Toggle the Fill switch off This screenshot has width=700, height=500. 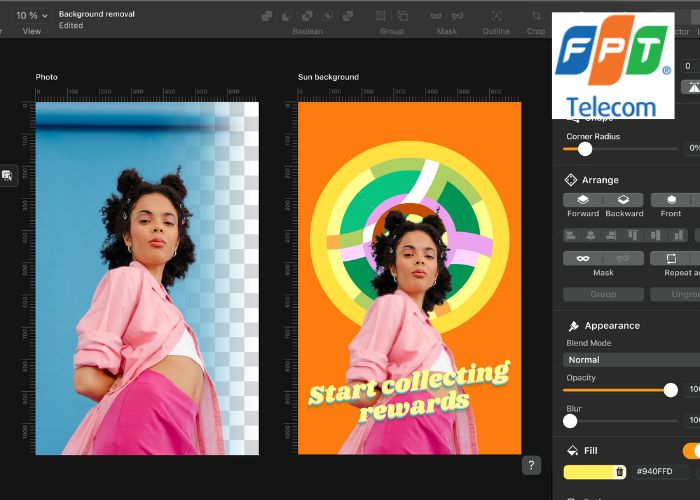(690, 451)
